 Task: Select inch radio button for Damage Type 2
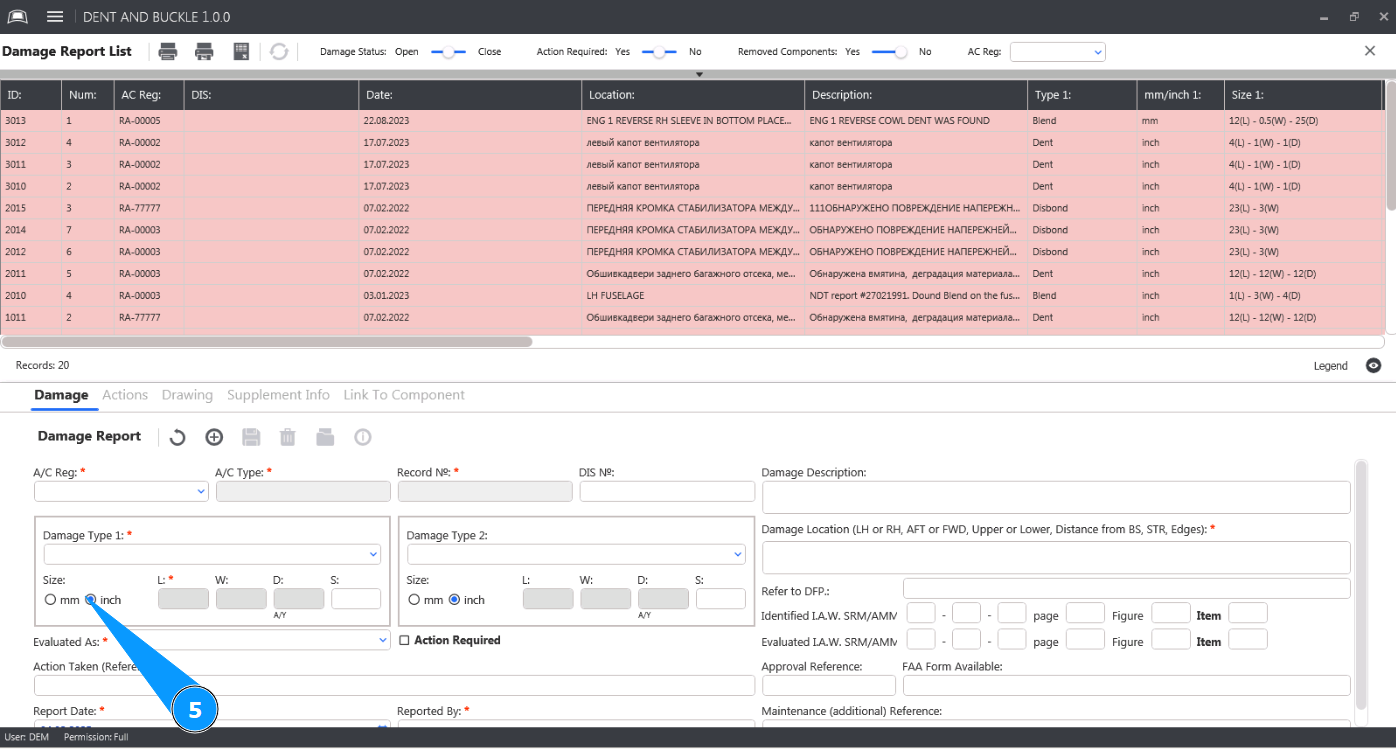click(454, 600)
